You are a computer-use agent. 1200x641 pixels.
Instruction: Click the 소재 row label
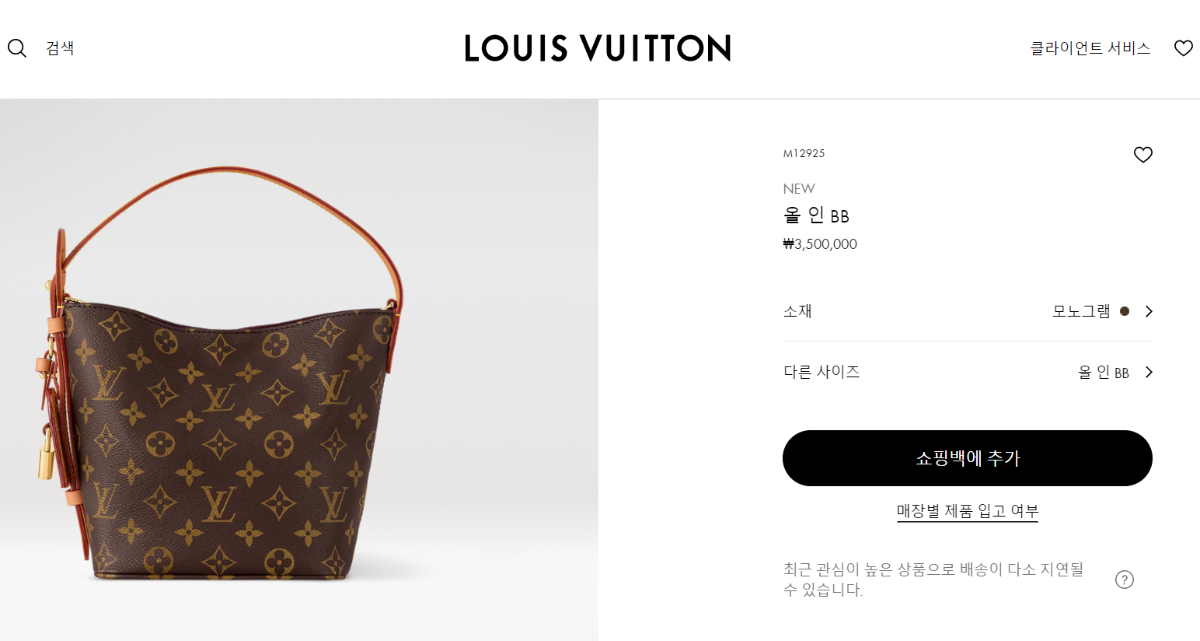pos(797,311)
